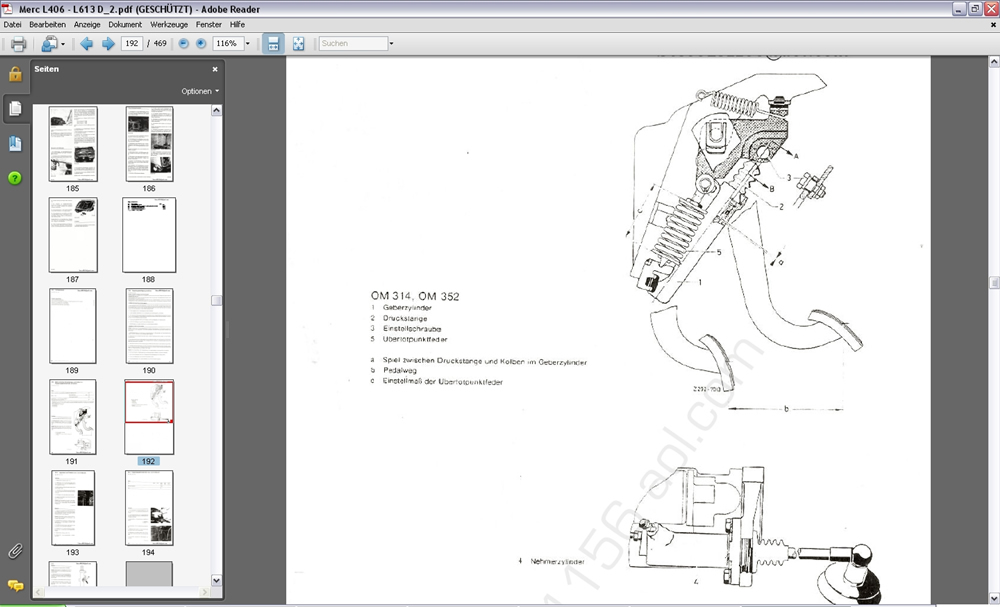Open the dropdown arrow beside the collaboration icon
This screenshot has height=607, width=1000.
pos(63,44)
